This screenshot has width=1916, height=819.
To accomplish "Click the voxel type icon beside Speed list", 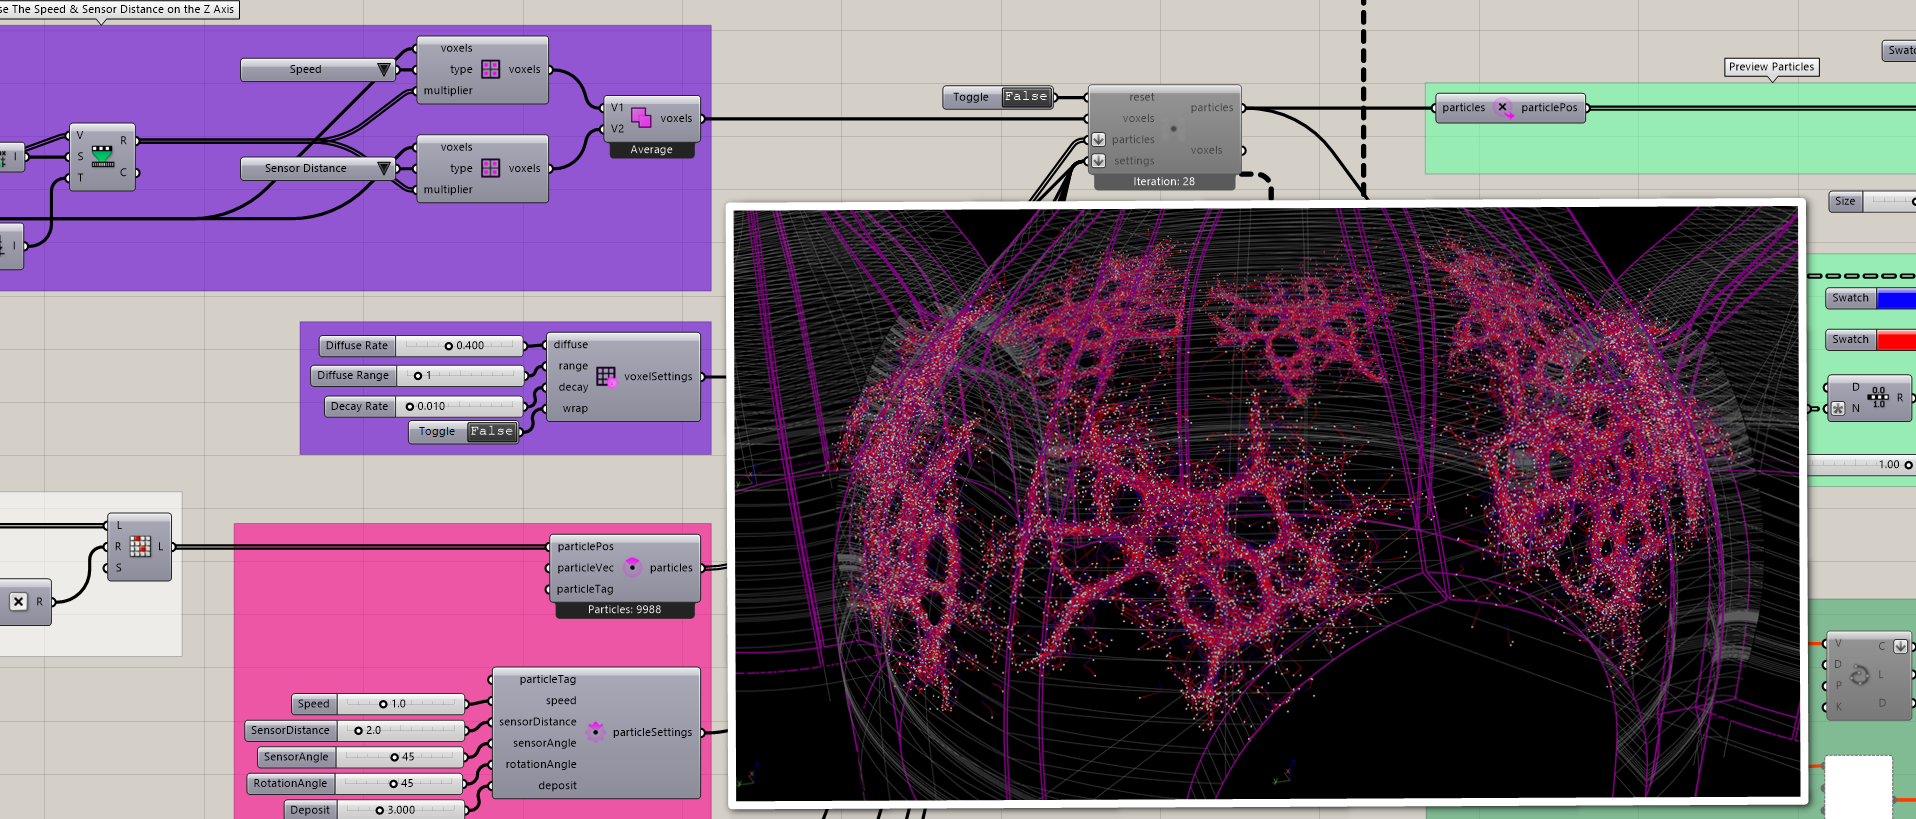I will (x=490, y=69).
